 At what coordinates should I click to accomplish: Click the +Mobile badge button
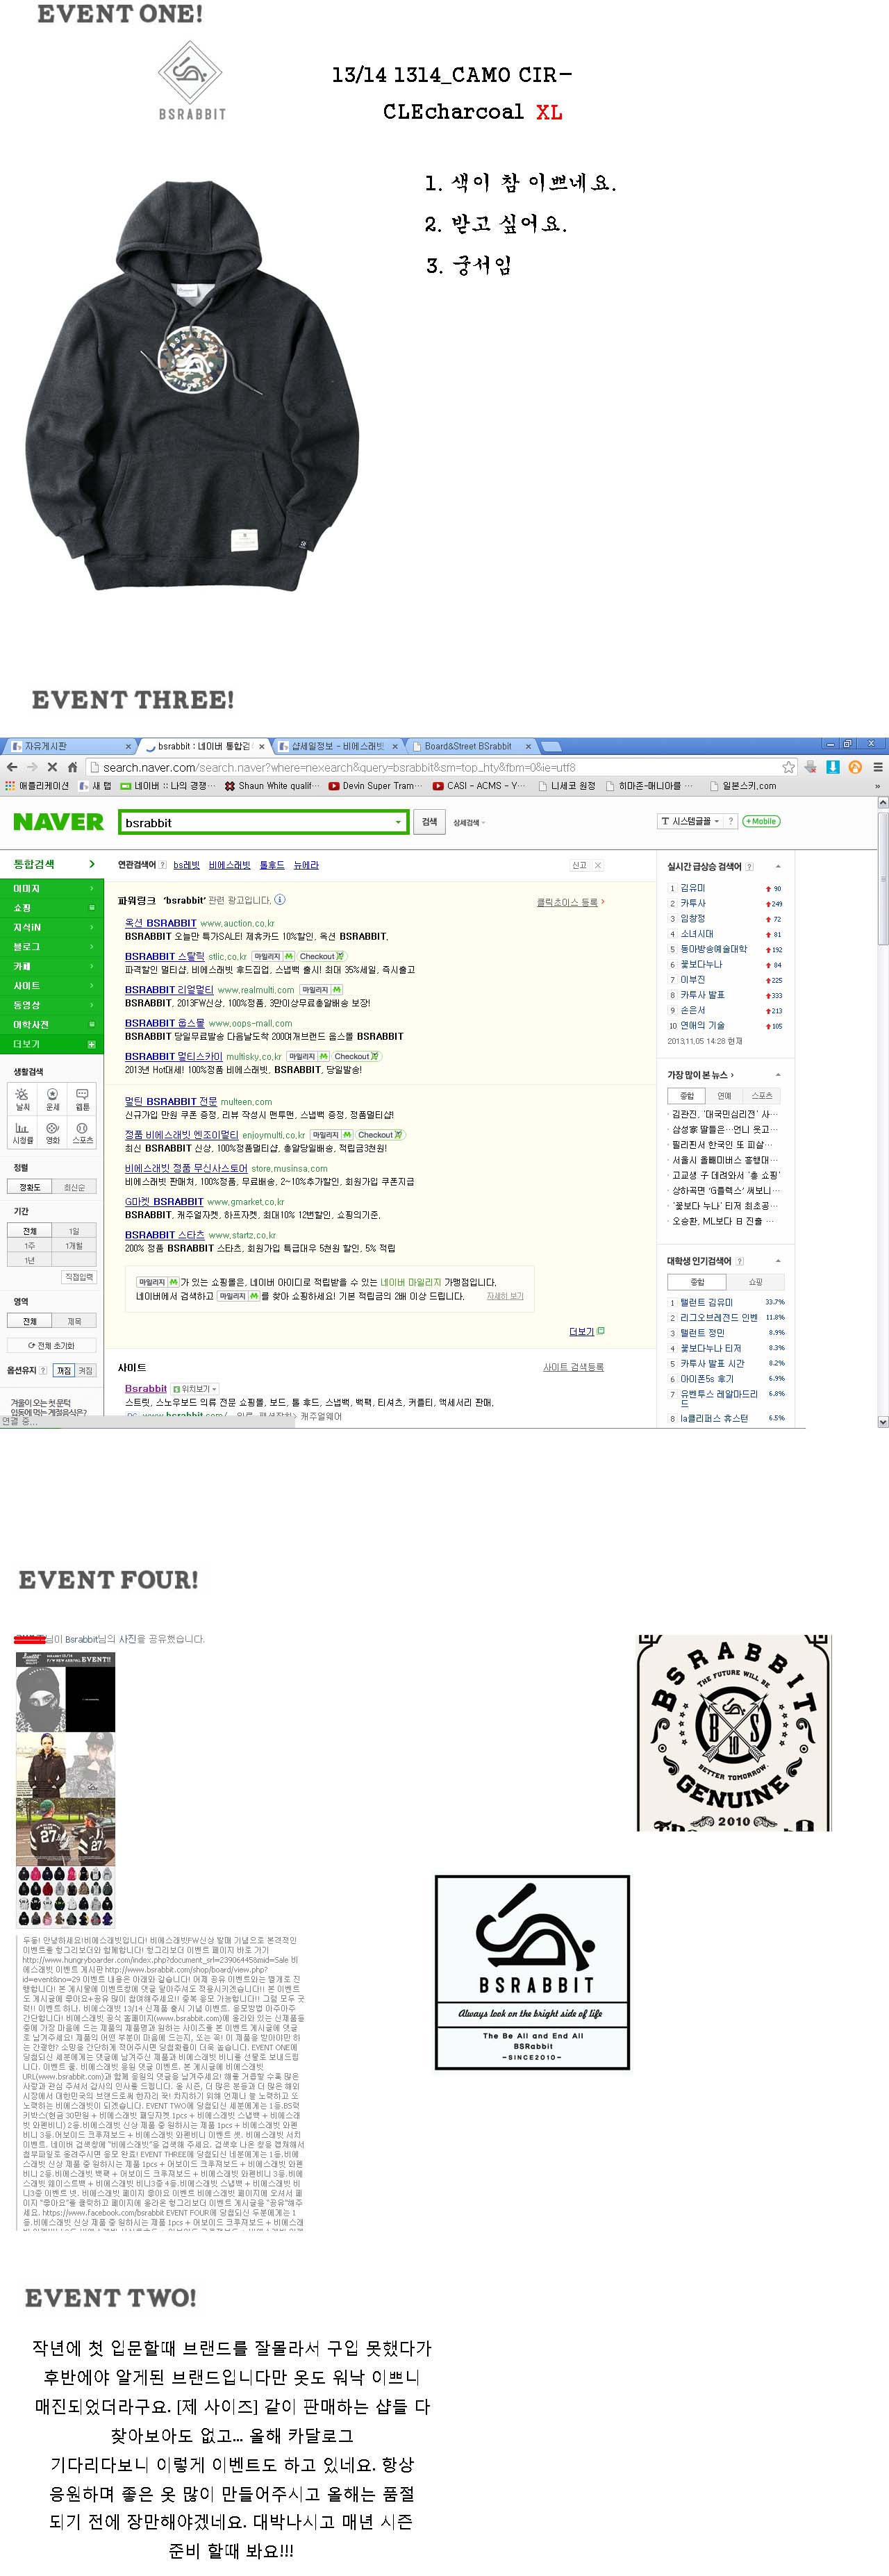(x=761, y=821)
